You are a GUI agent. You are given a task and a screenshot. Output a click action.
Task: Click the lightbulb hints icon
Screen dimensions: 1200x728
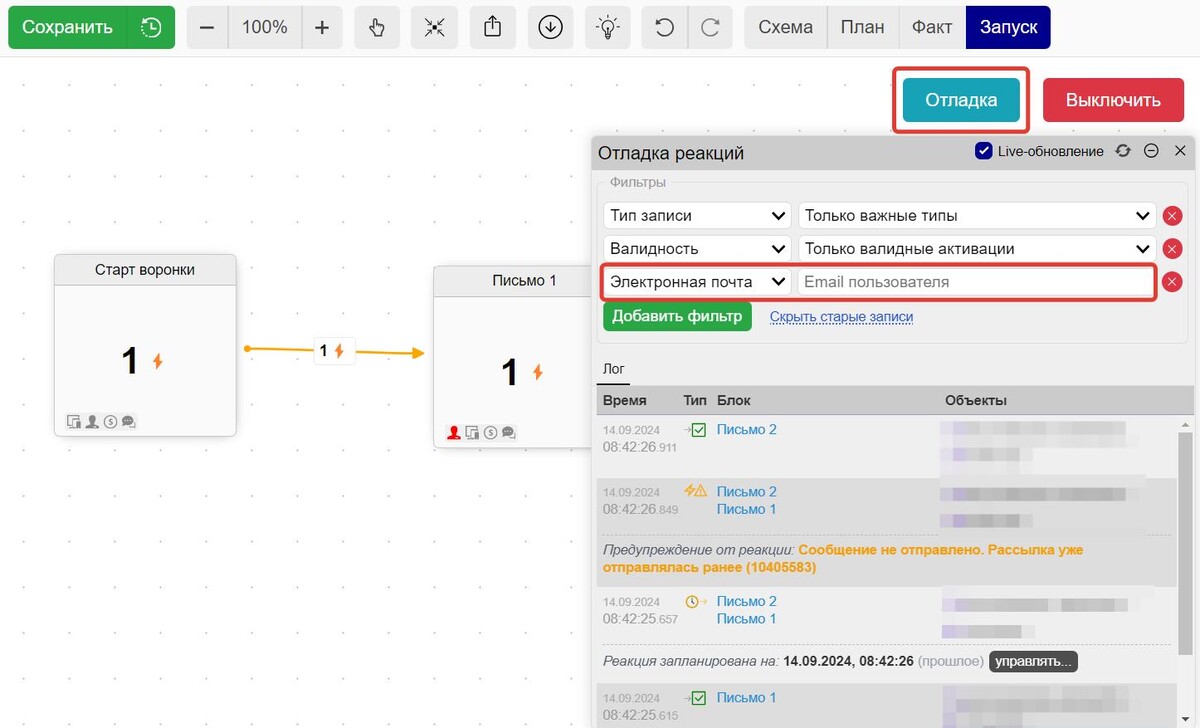click(607, 28)
